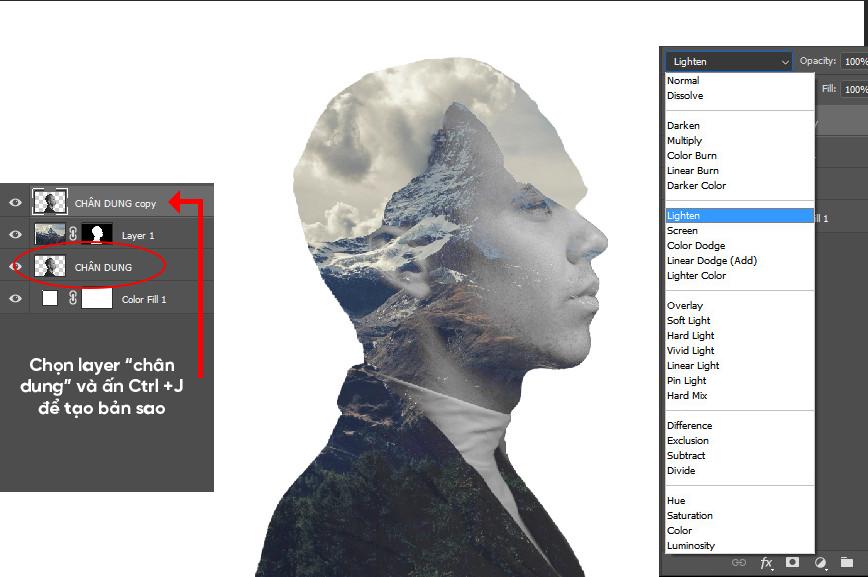868x577 pixels.
Task: Open the Add Layer Style fx menu
Action: [x=766, y=563]
